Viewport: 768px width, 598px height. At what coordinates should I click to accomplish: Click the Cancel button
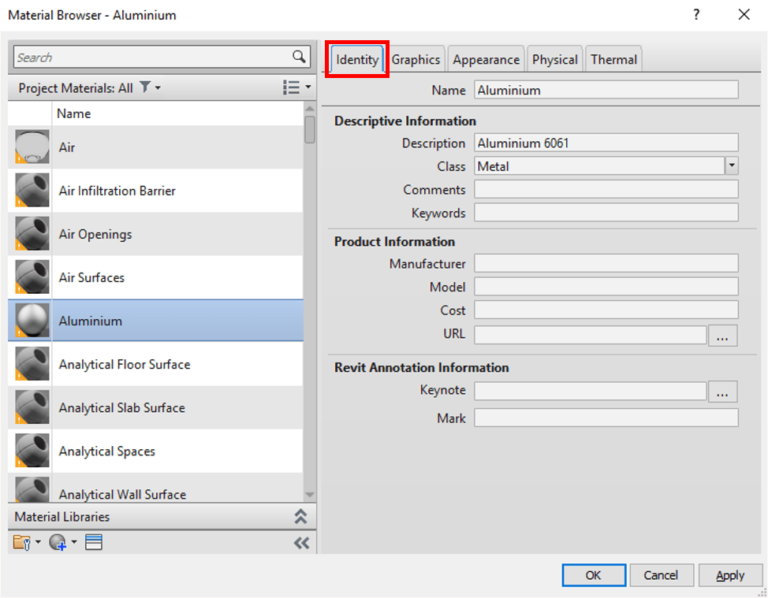(661, 575)
